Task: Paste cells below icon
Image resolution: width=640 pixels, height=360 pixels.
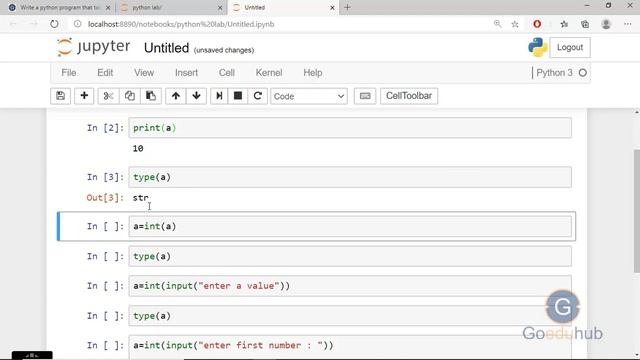Action: [x=151, y=96]
